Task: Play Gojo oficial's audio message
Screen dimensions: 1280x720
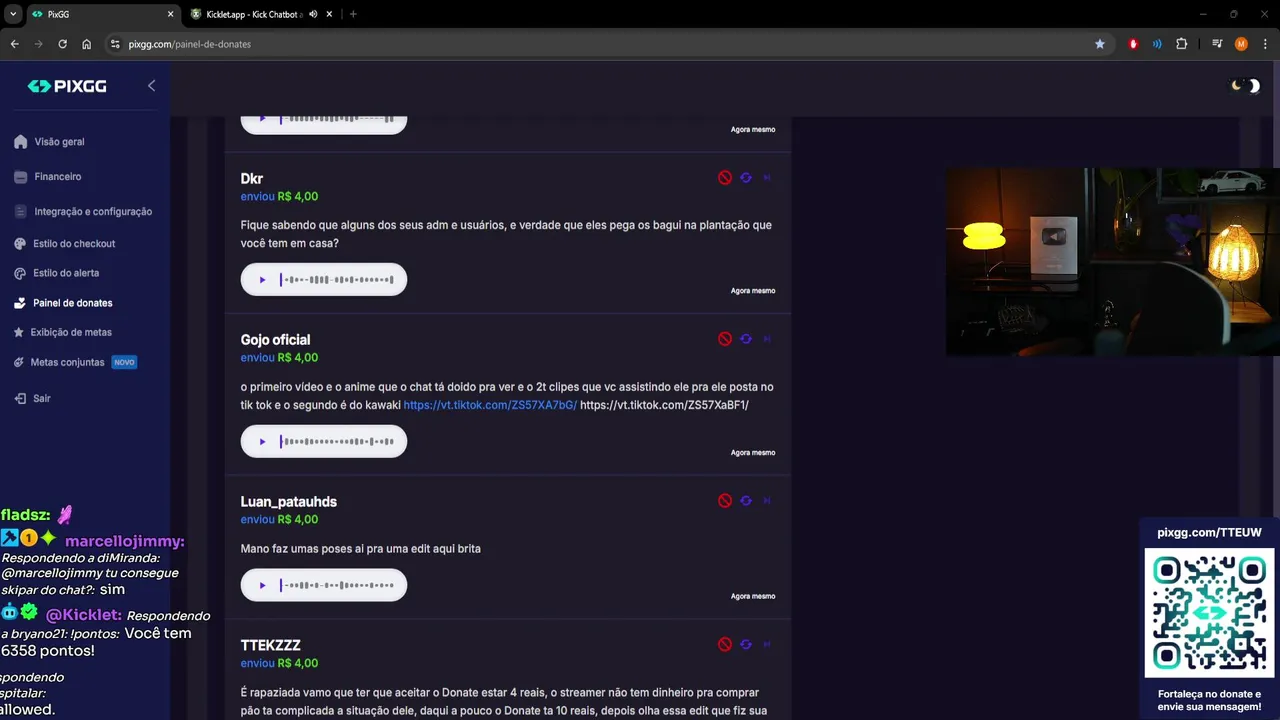Action: tap(262, 441)
